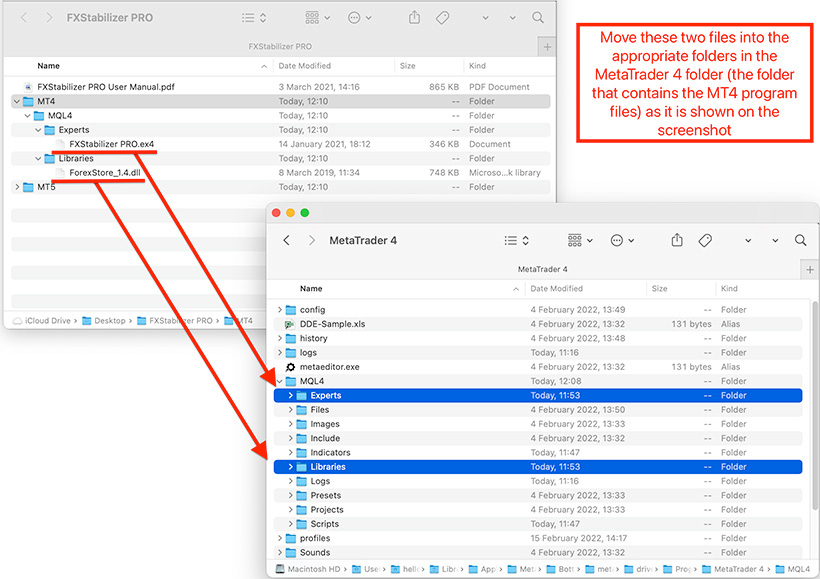This screenshot has height=579, width=820.
Task: Click search magnifier in FXStabilizer PRO window
Action: point(538,17)
